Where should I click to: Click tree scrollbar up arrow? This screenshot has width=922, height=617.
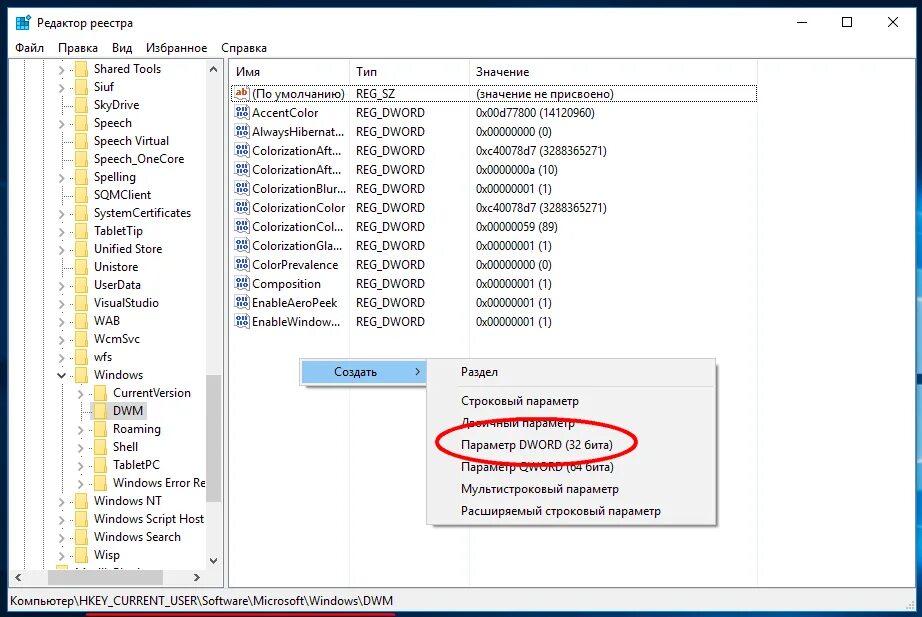213,69
